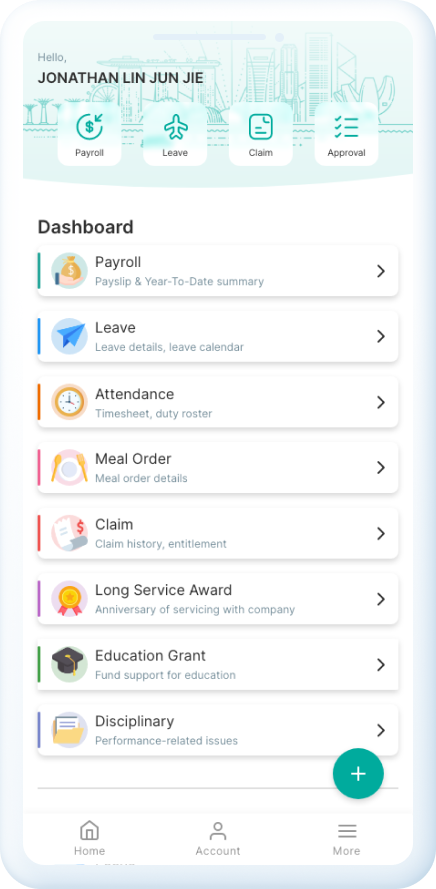Switch to the Account tab
This screenshot has width=436, height=889.
(218, 838)
